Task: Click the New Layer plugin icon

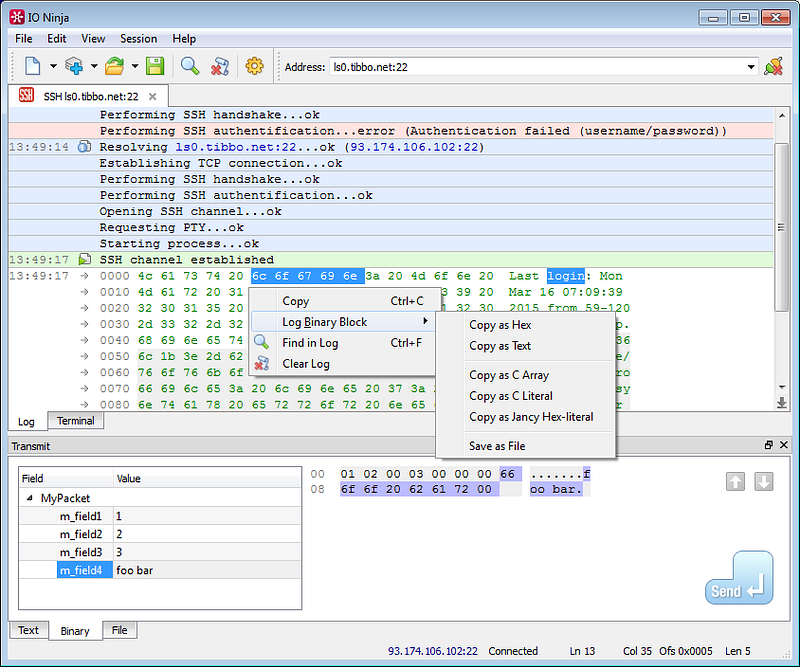Action: (74, 67)
